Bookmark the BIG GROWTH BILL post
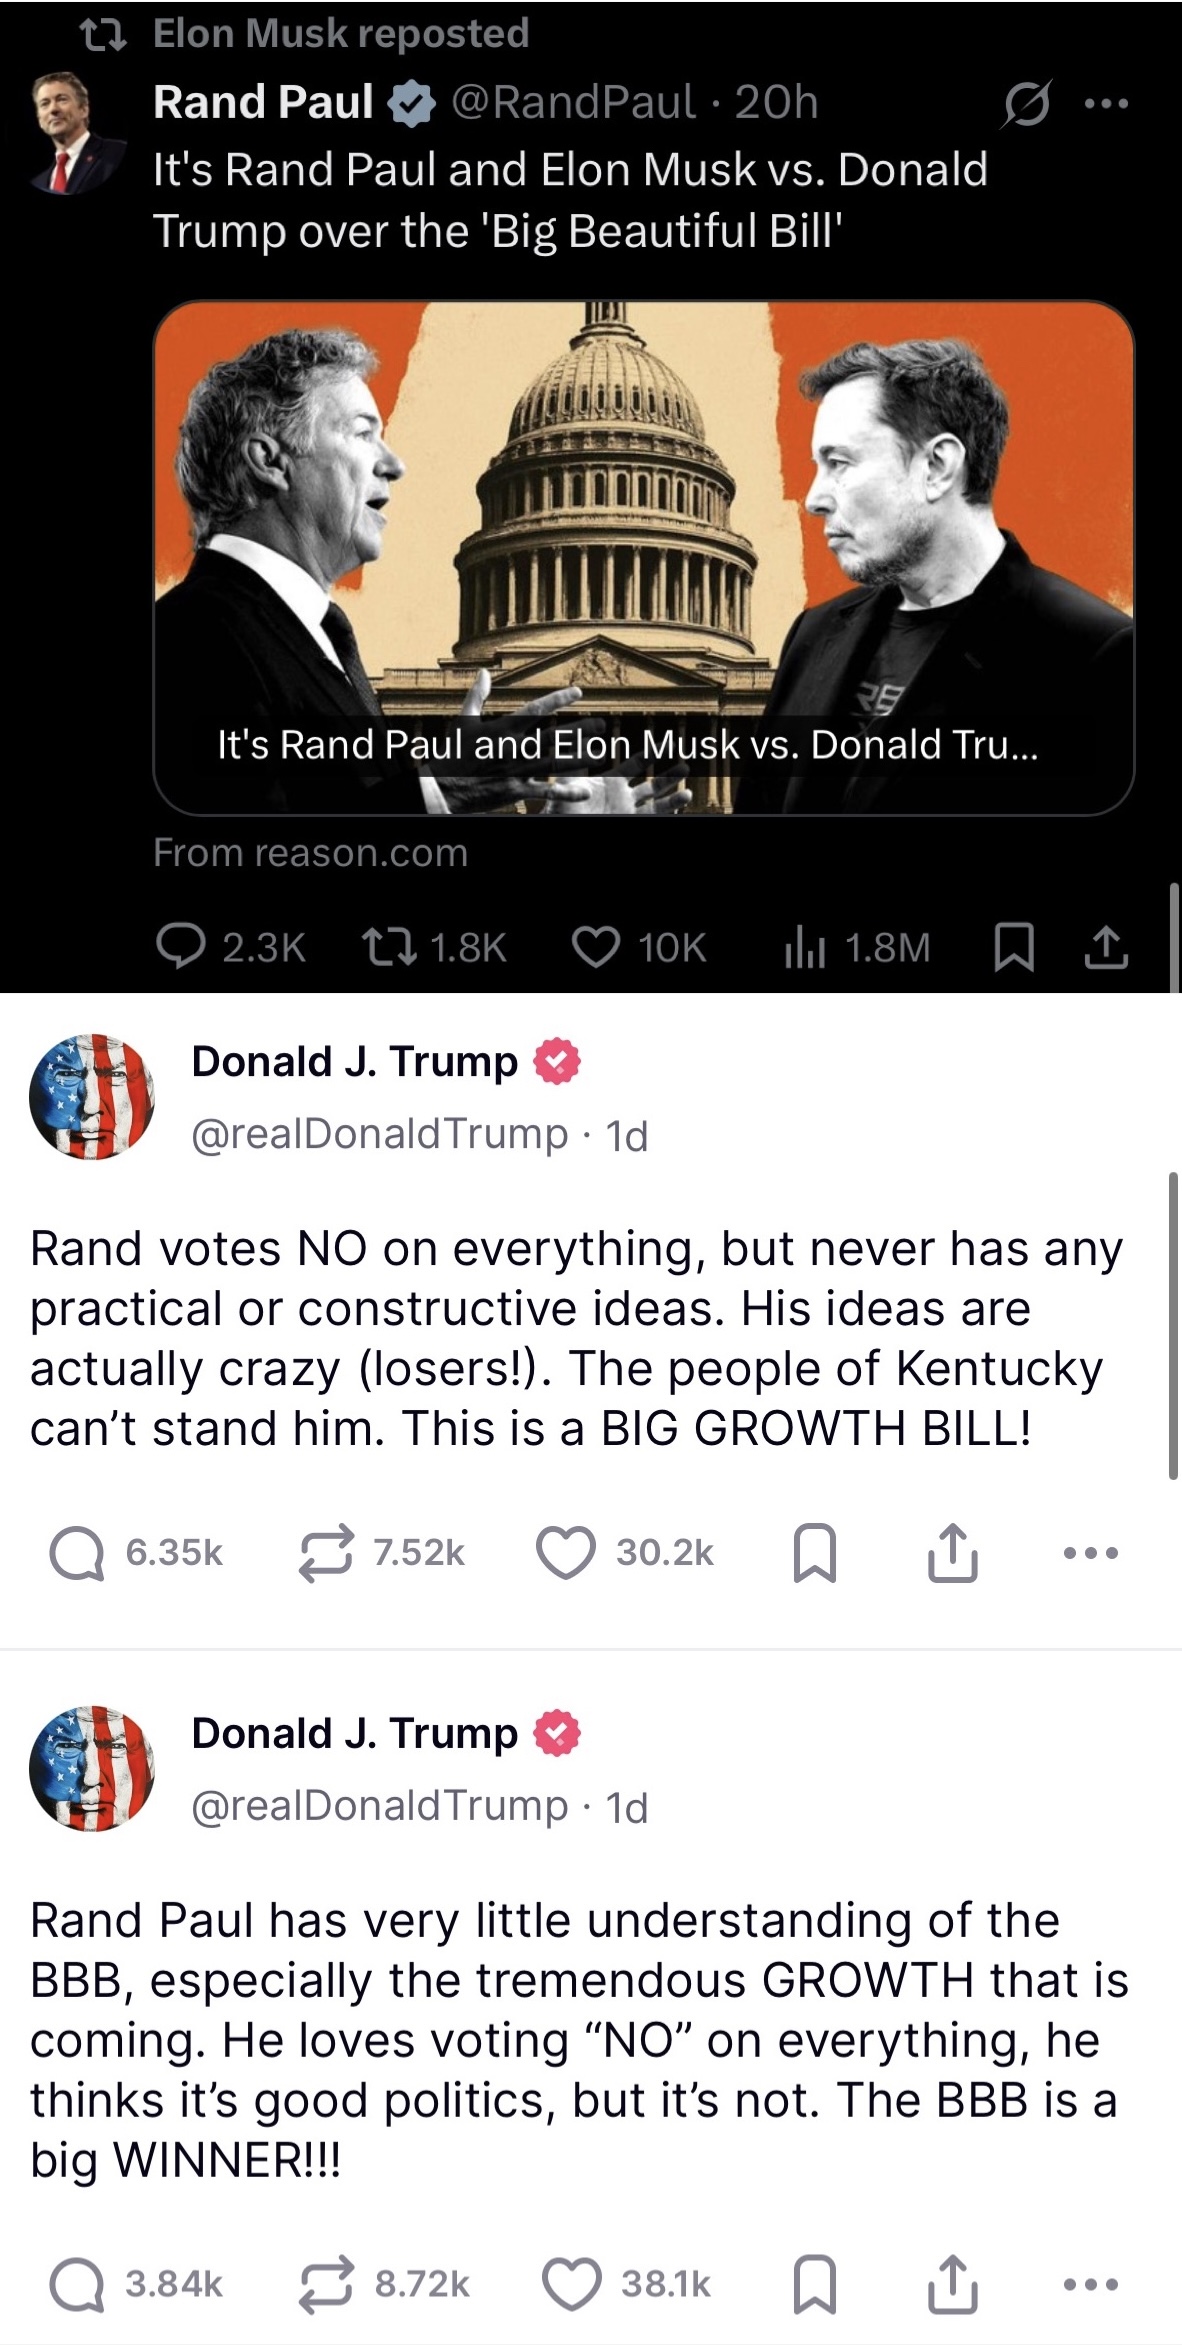Screen dimensions: 1182x2346 [814, 1553]
